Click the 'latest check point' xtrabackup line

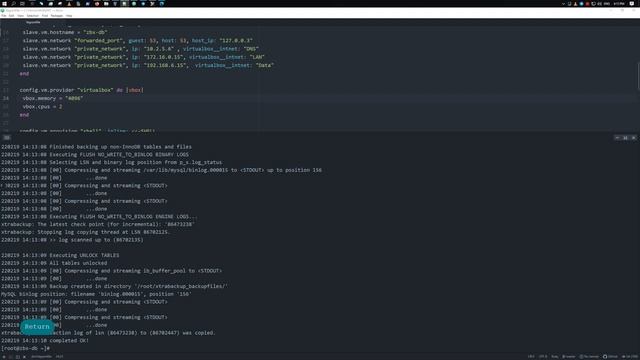click(x=98, y=224)
